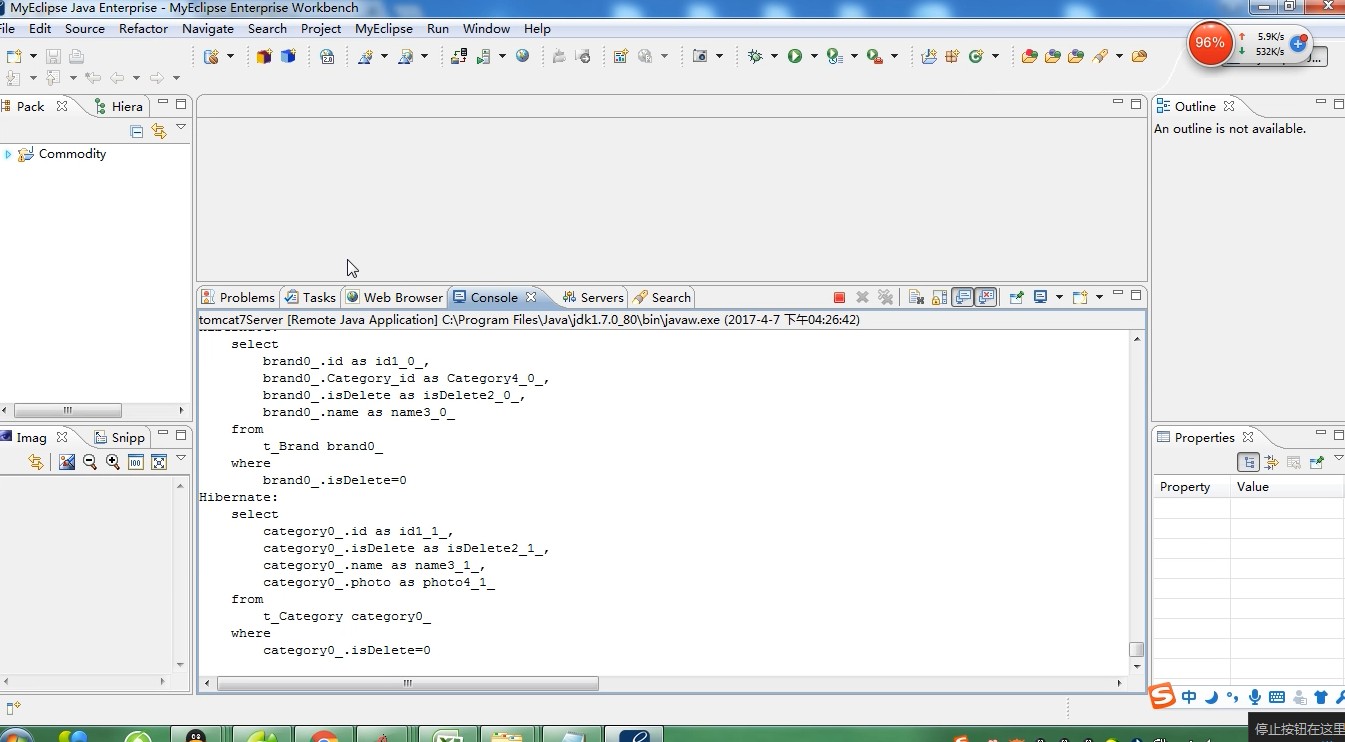Viewport: 1345px width, 742px height.
Task: Click the Value column header
Action: 1288,487
